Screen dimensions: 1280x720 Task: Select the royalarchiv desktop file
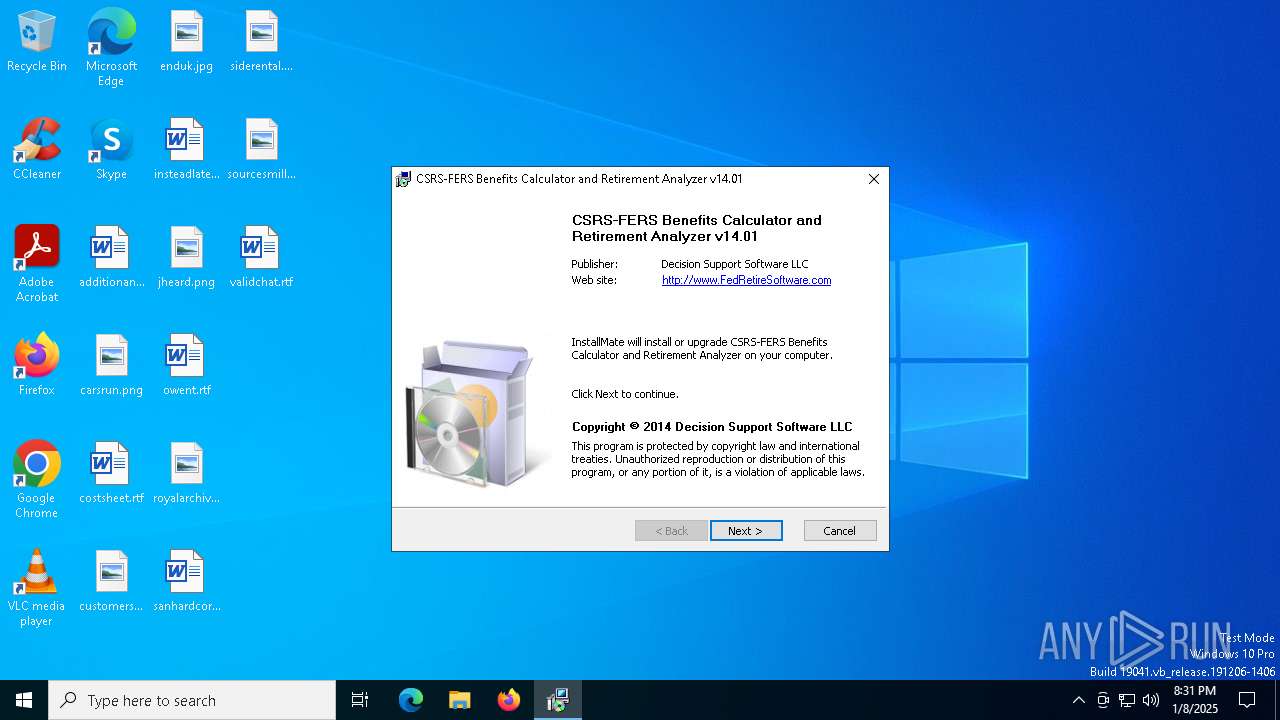pyautogui.click(x=186, y=474)
